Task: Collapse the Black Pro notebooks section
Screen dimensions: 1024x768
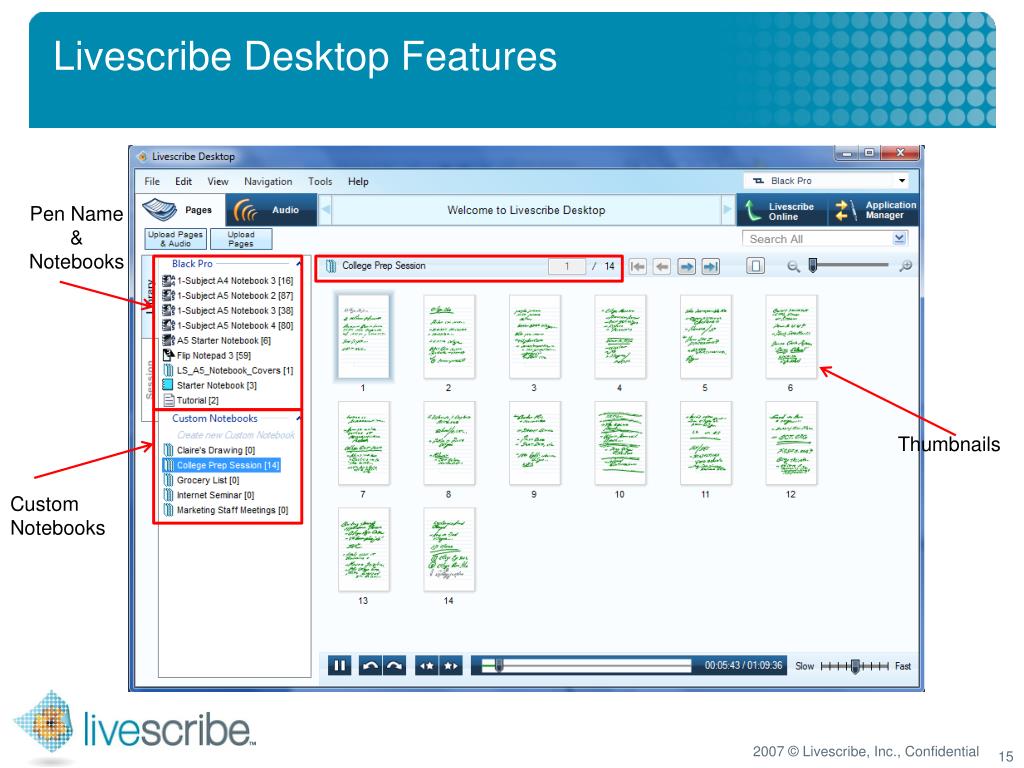Action: [298, 264]
